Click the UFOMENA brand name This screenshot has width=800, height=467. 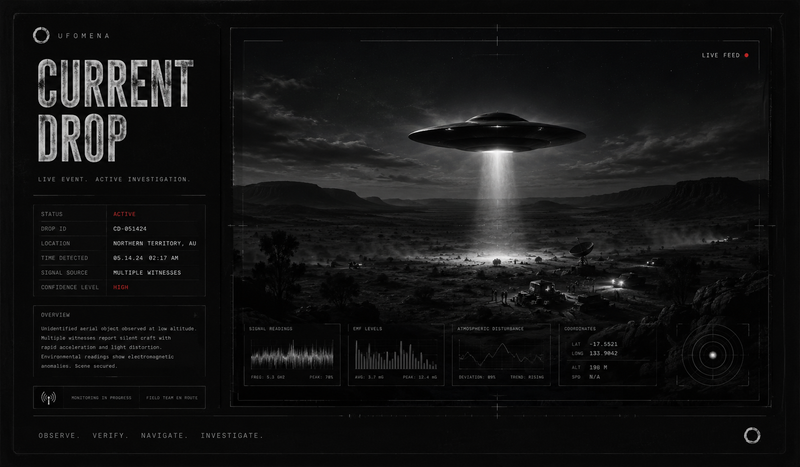tap(84, 36)
